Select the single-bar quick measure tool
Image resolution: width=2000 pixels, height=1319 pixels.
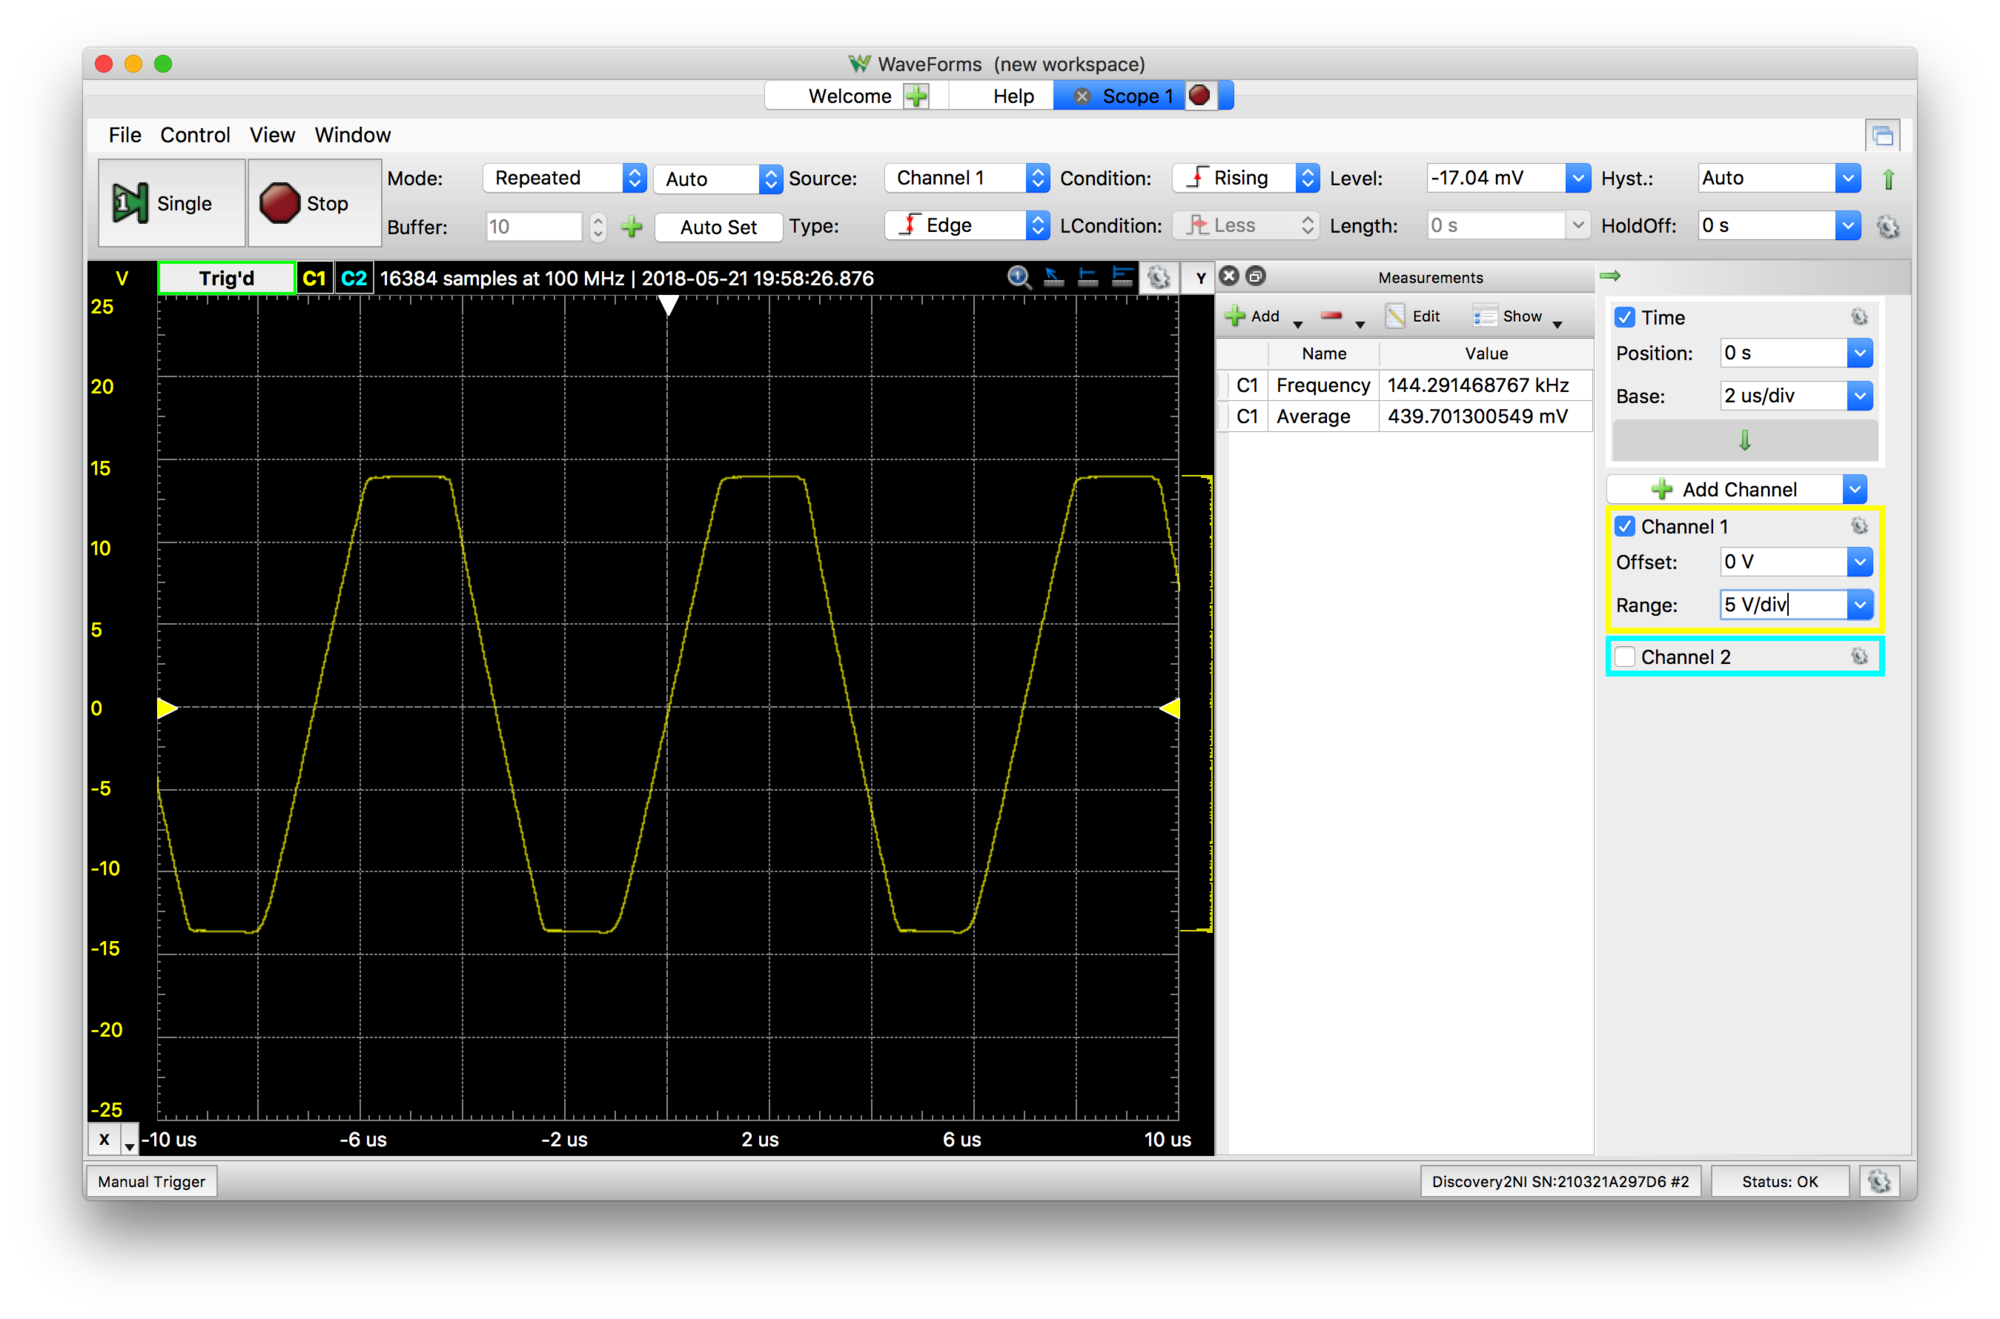click(x=1087, y=277)
